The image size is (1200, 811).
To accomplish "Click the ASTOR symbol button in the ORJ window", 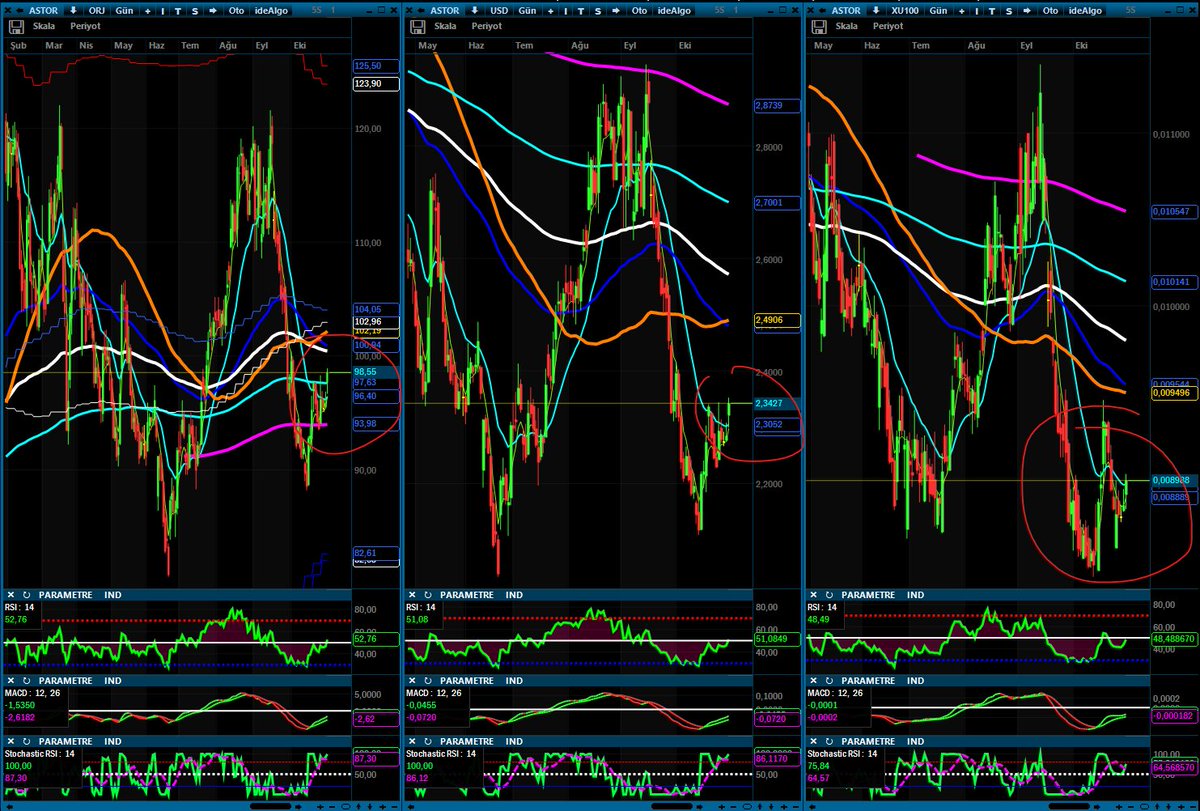I will [43, 11].
